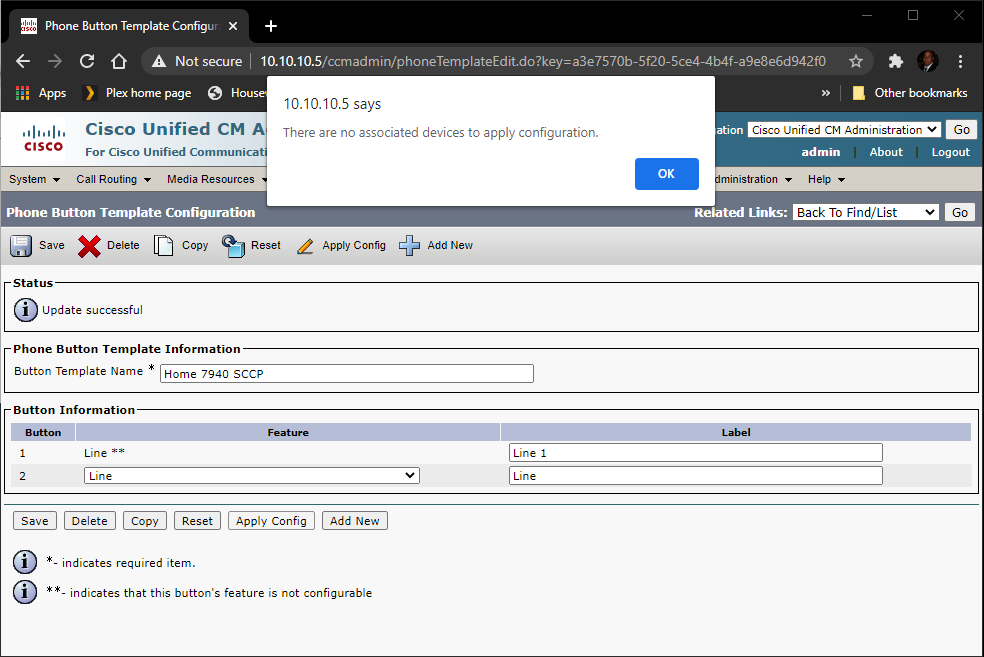Show hidden bookmarks with the chevron
984x657 pixels.
click(x=826, y=93)
